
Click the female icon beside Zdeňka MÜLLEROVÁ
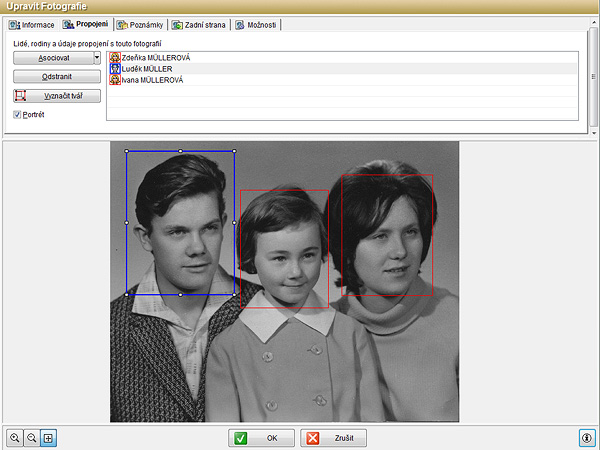pyautogui.click(x=115, y=58)
